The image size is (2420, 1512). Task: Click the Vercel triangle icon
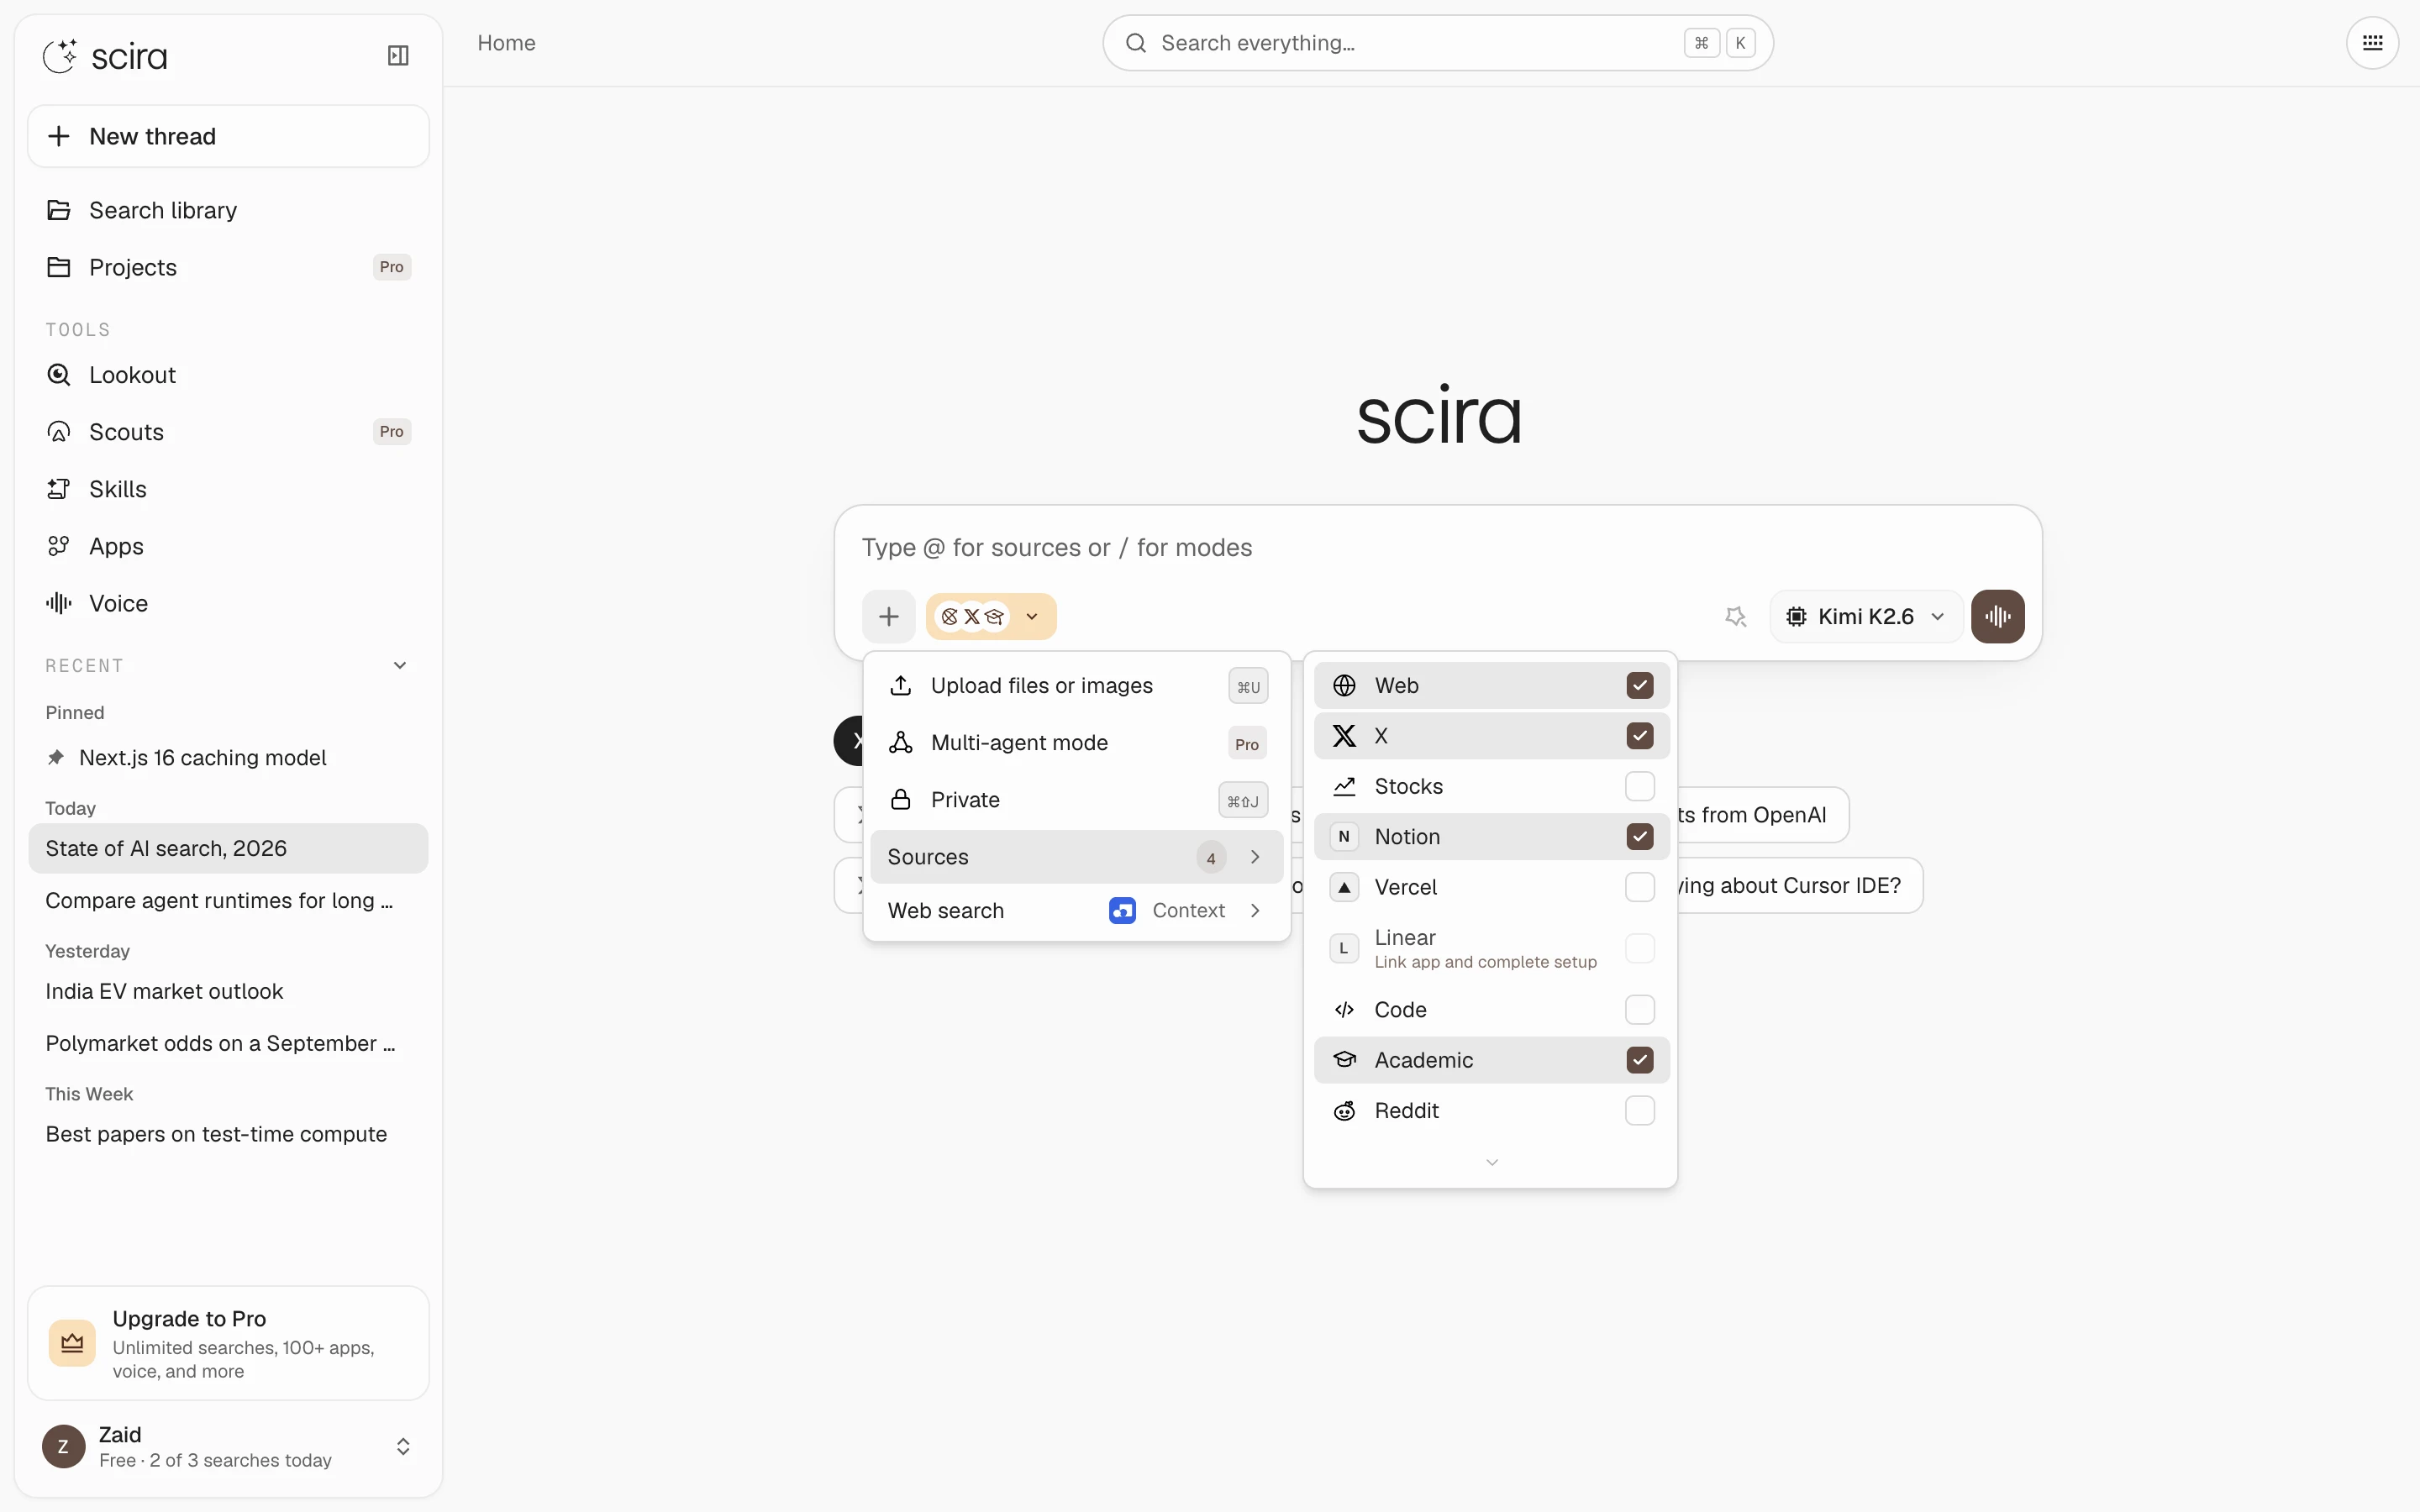(1344, 887)
